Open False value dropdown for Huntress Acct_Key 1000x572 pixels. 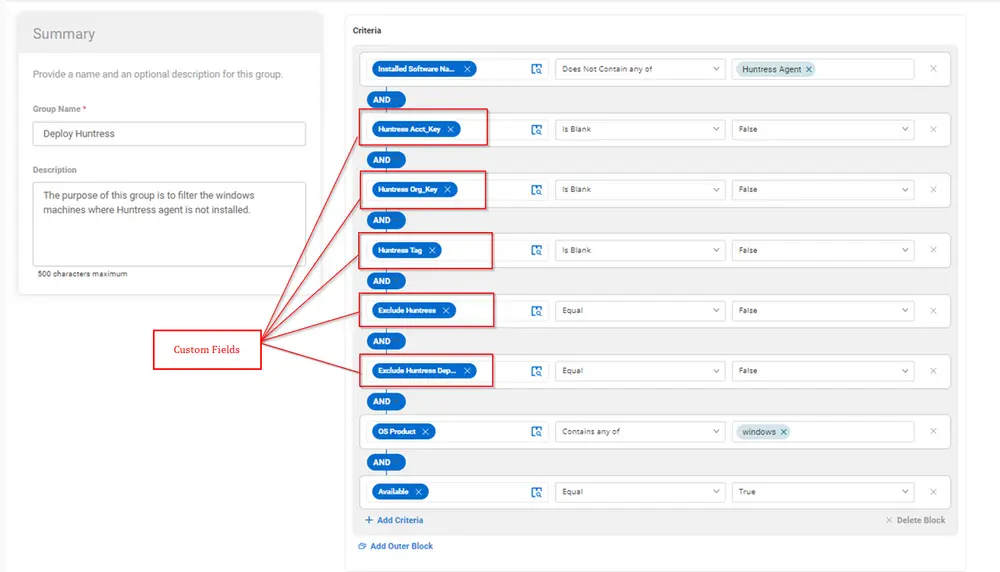pyautogui.click(x=823, y=129)
